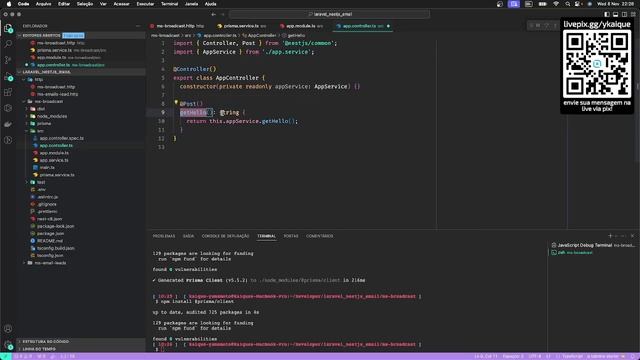Open the Arquivo menu

pyautogui.click(x=43, y=4)
